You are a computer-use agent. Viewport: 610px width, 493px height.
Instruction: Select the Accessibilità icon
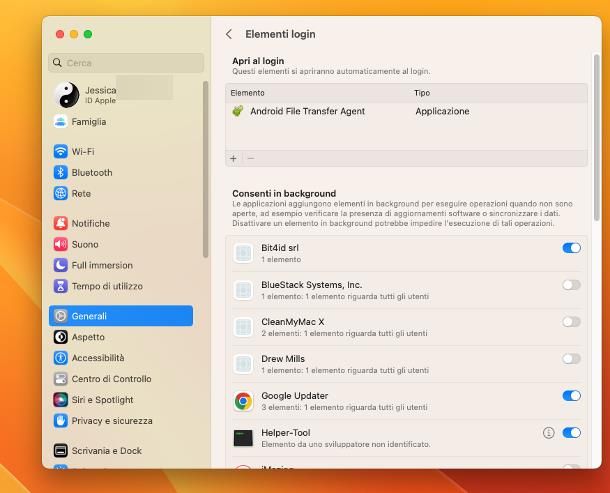[x=60, y=358]
